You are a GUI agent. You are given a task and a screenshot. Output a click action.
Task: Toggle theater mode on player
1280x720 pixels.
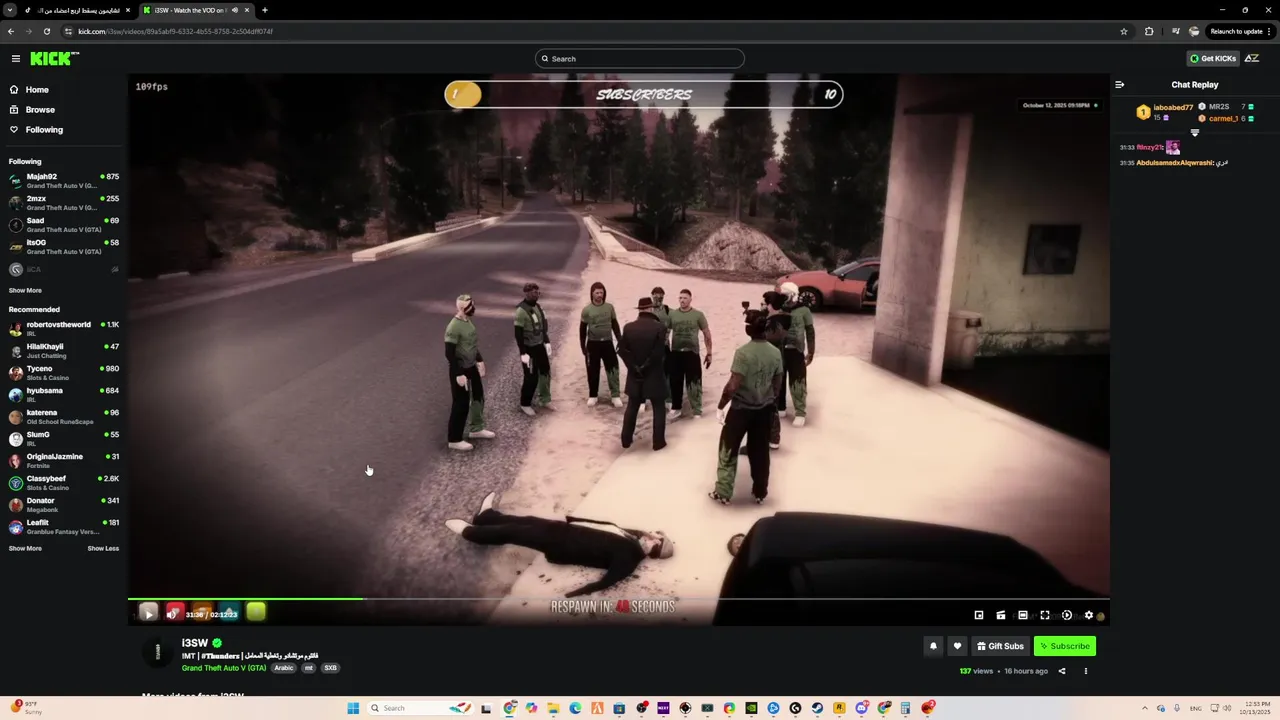1023,615
